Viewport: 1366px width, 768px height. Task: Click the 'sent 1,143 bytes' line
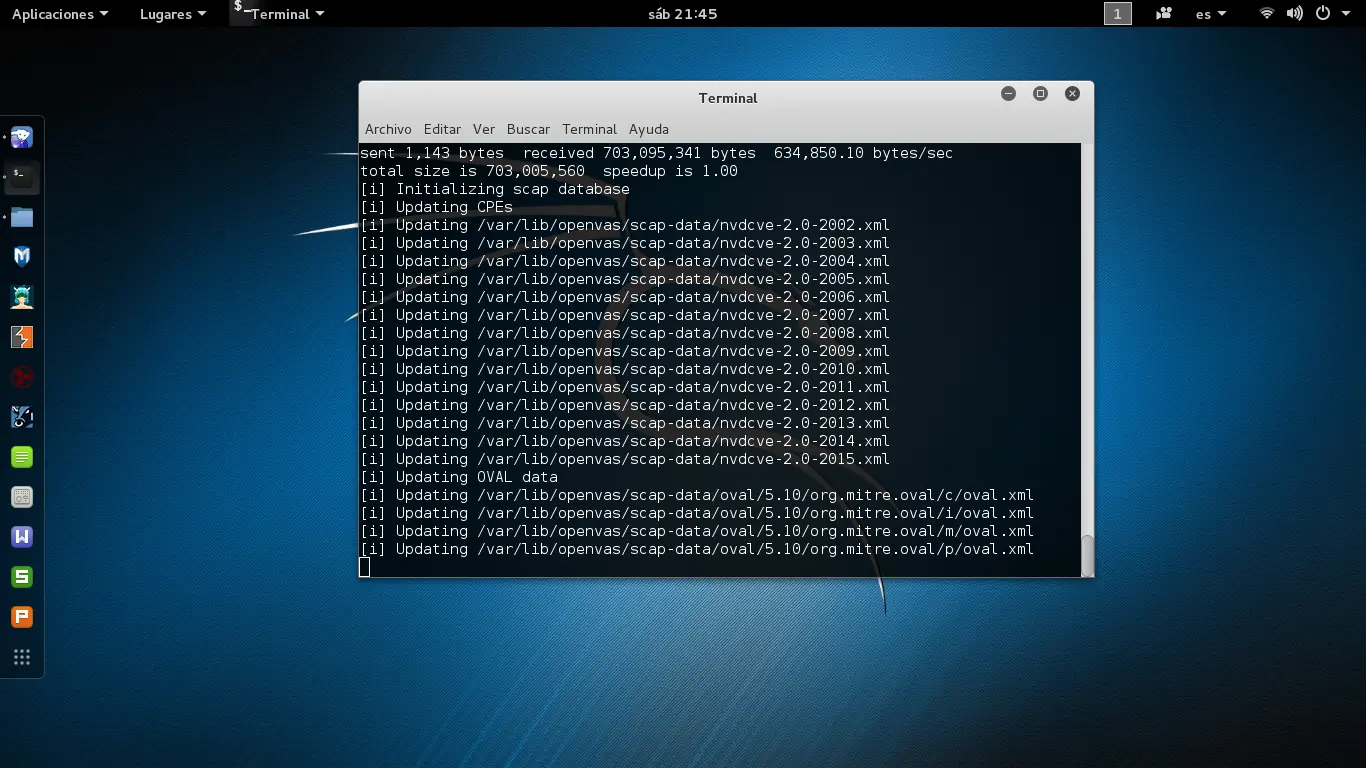pyautogui.click(x=656, y=153)
